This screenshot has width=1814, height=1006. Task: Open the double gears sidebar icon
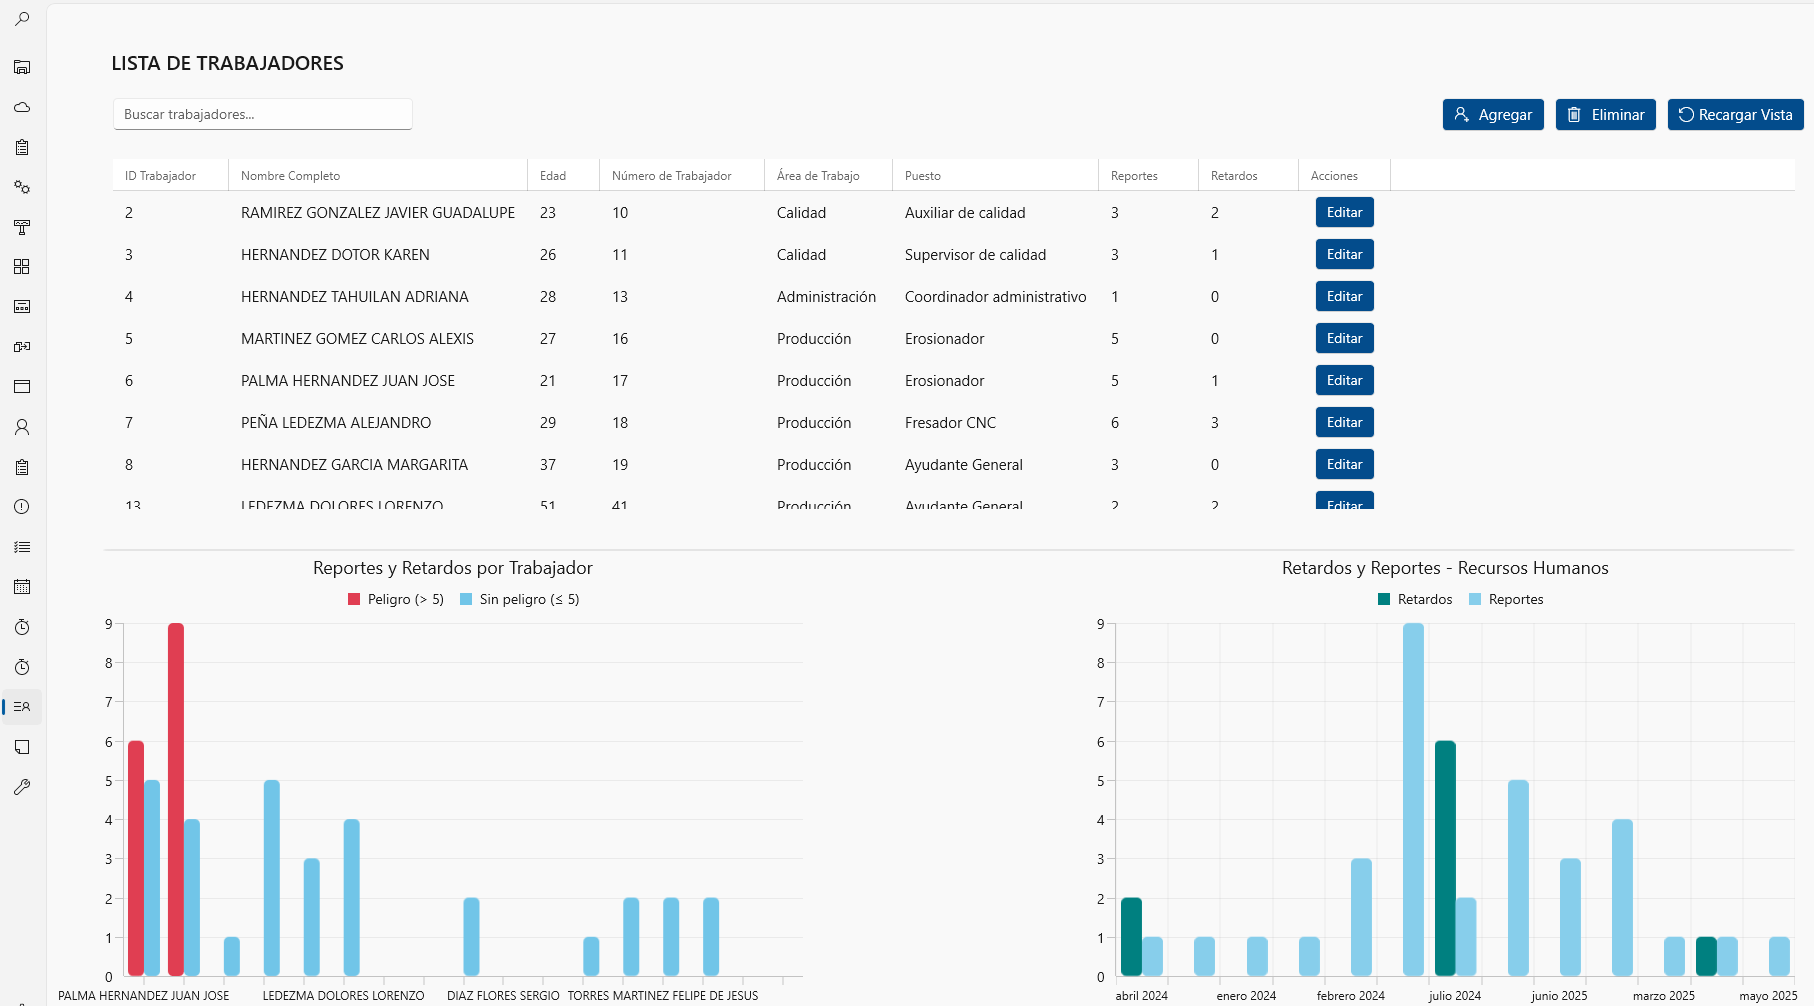coord(22,187)
